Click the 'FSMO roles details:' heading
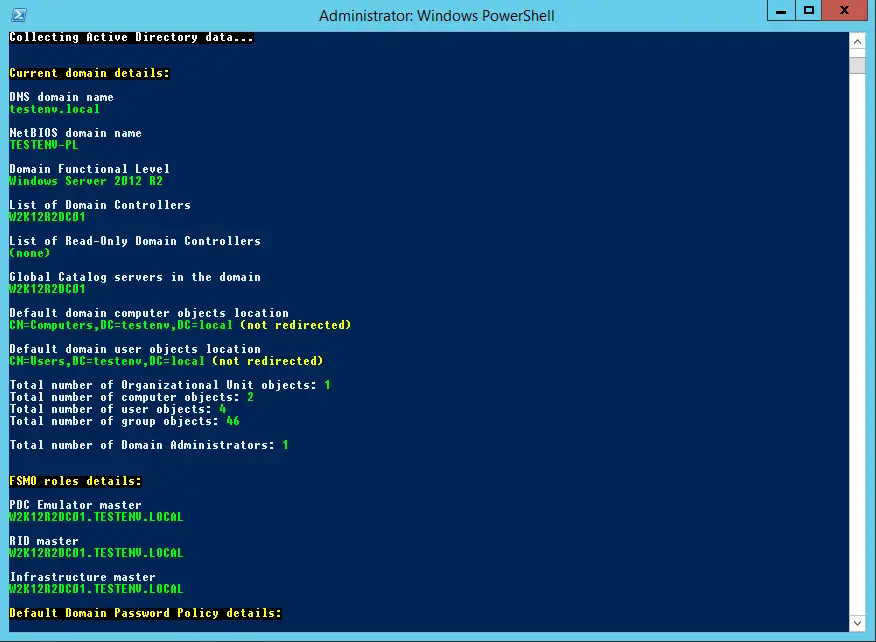The height and width of the screenshot is (642, 876). (x=75, y=481)
